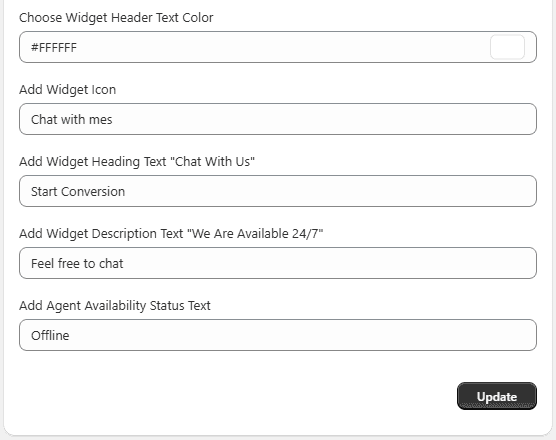Click the quoted "We Are Available 24/7" text
The image size is (556, 440).
[255, 234]
